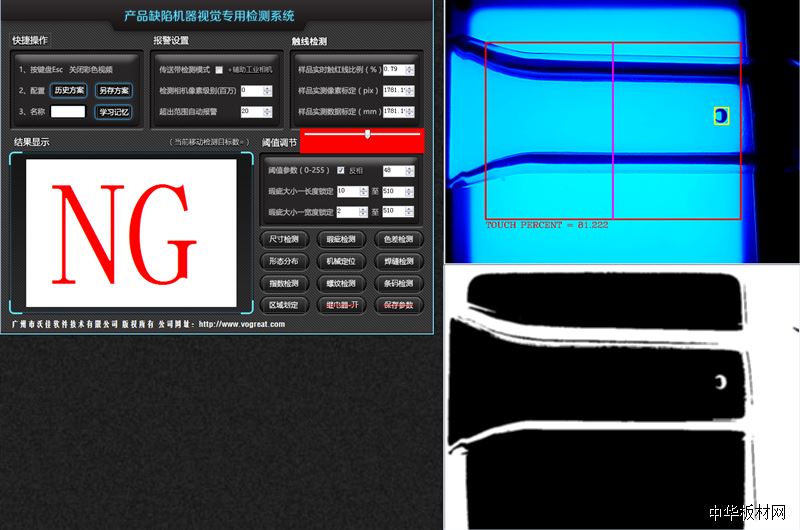Screen dimensions: 800x530
Task: Open 形态分布 shape distribution
Action: pyautogui.click(x=283, y=261)
